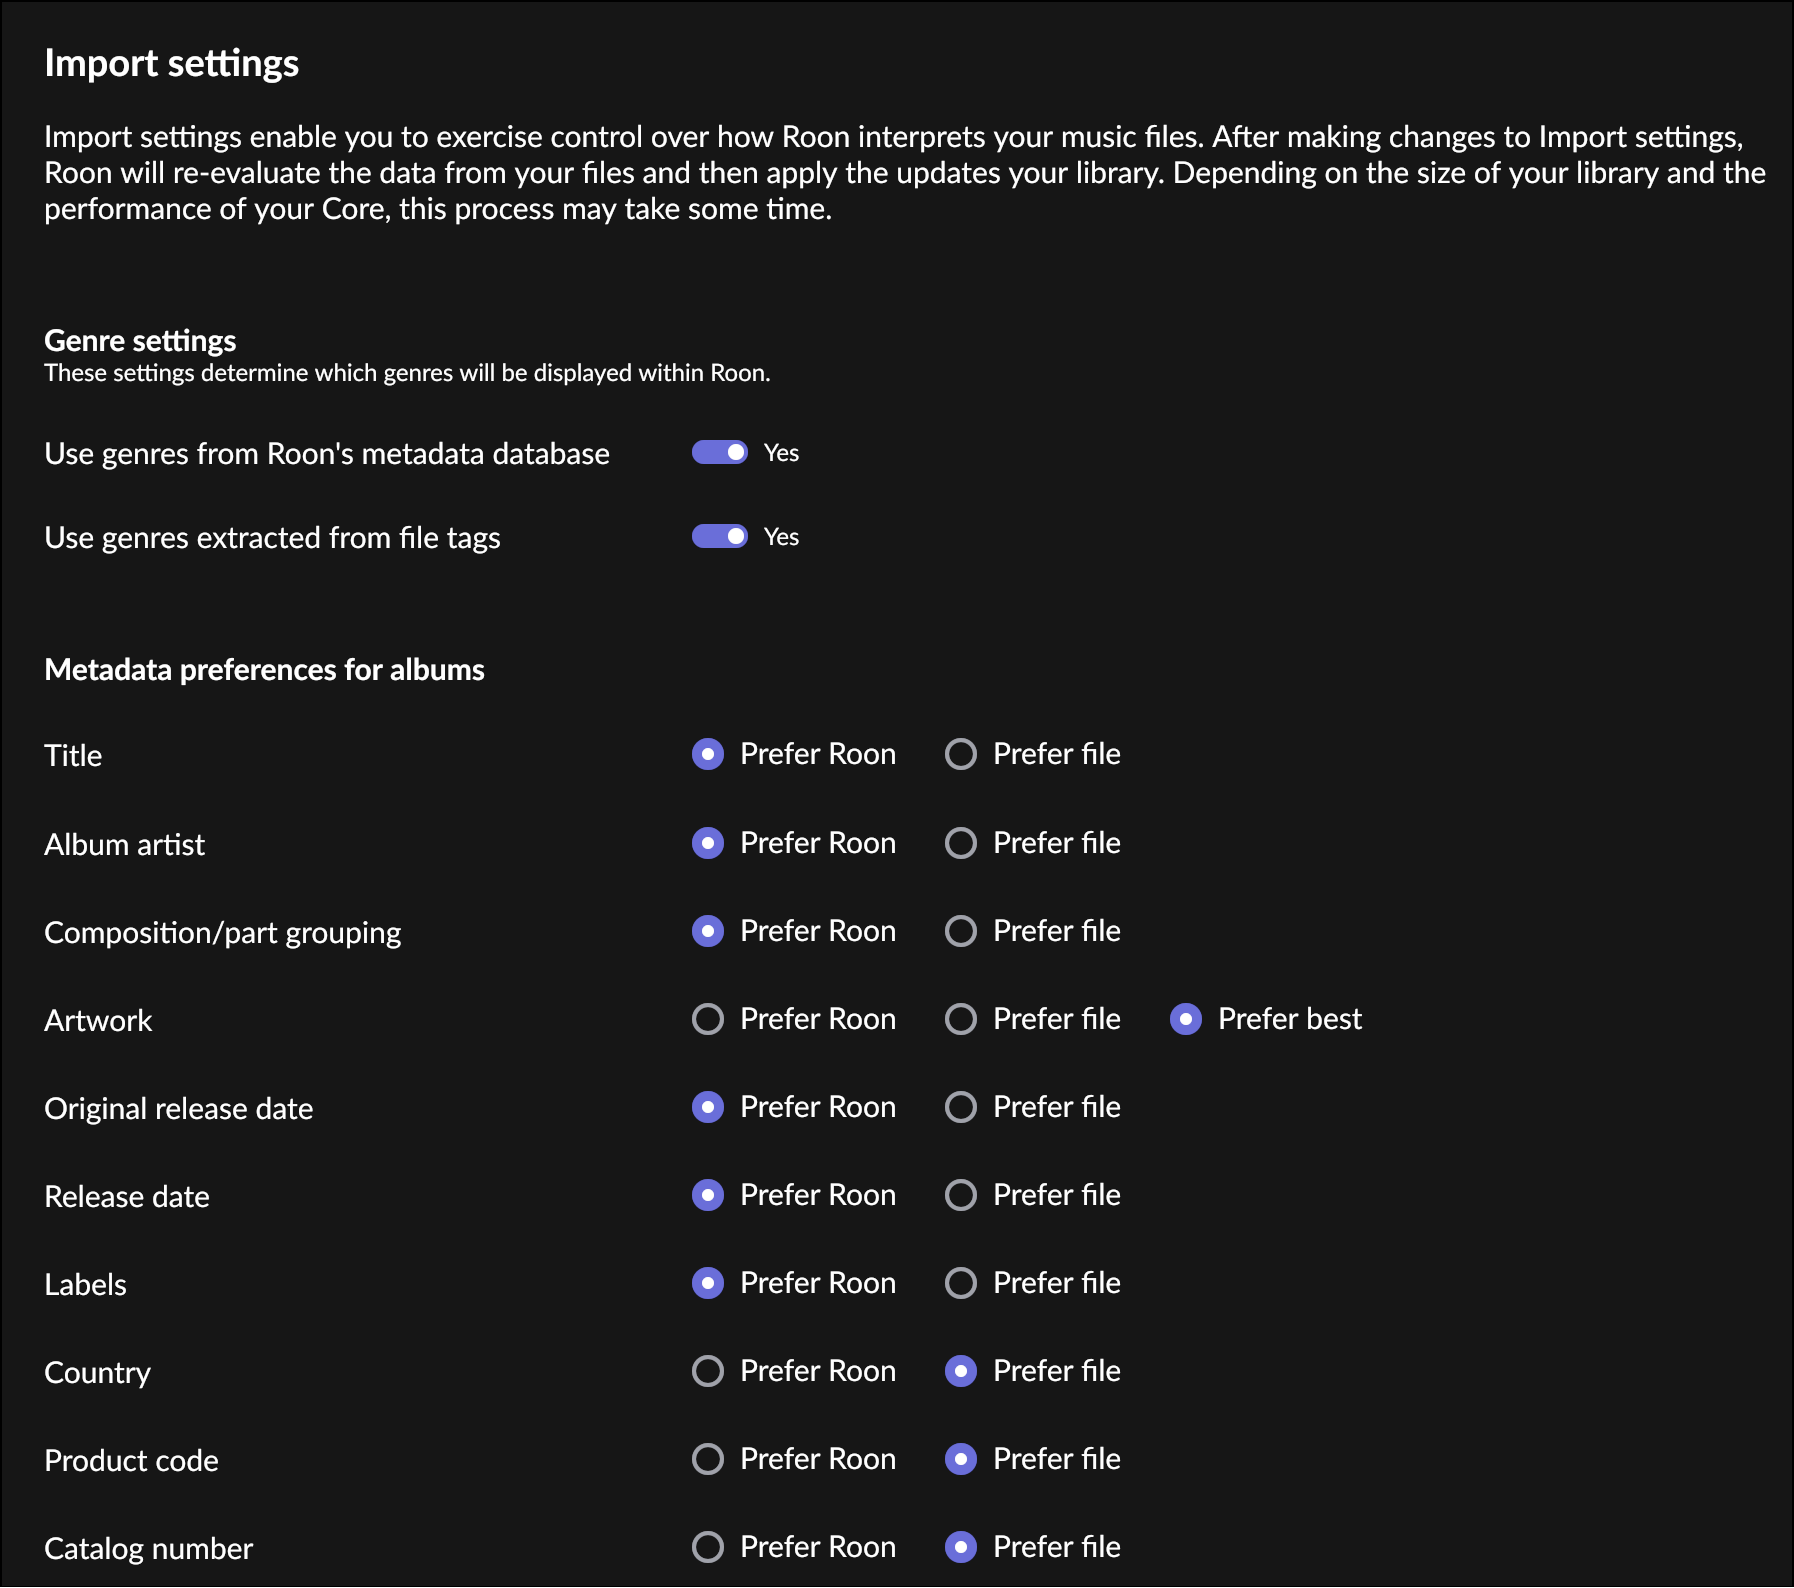
Task: Select Prefer file for Catalog number
Action: (x=961, y=1547)
